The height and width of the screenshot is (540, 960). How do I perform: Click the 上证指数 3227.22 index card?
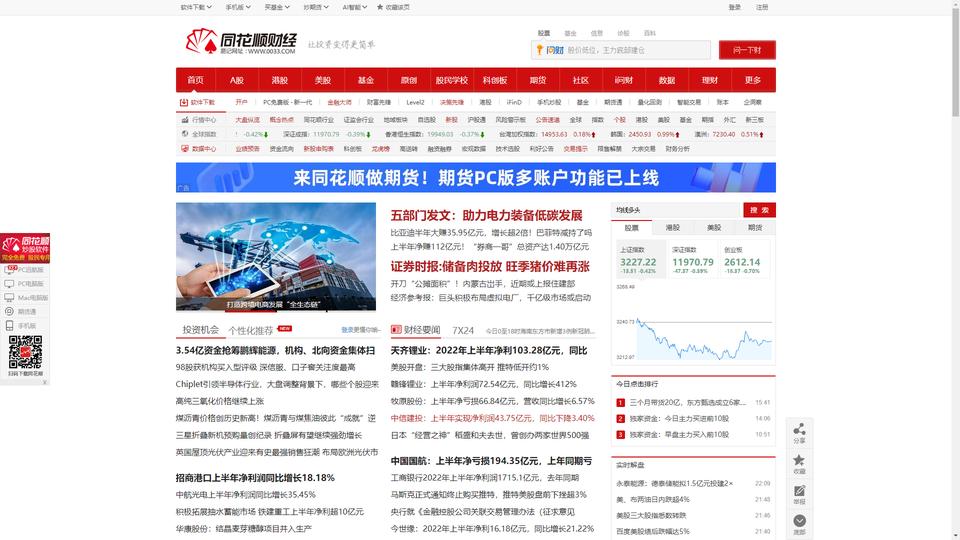pos(641,259)
